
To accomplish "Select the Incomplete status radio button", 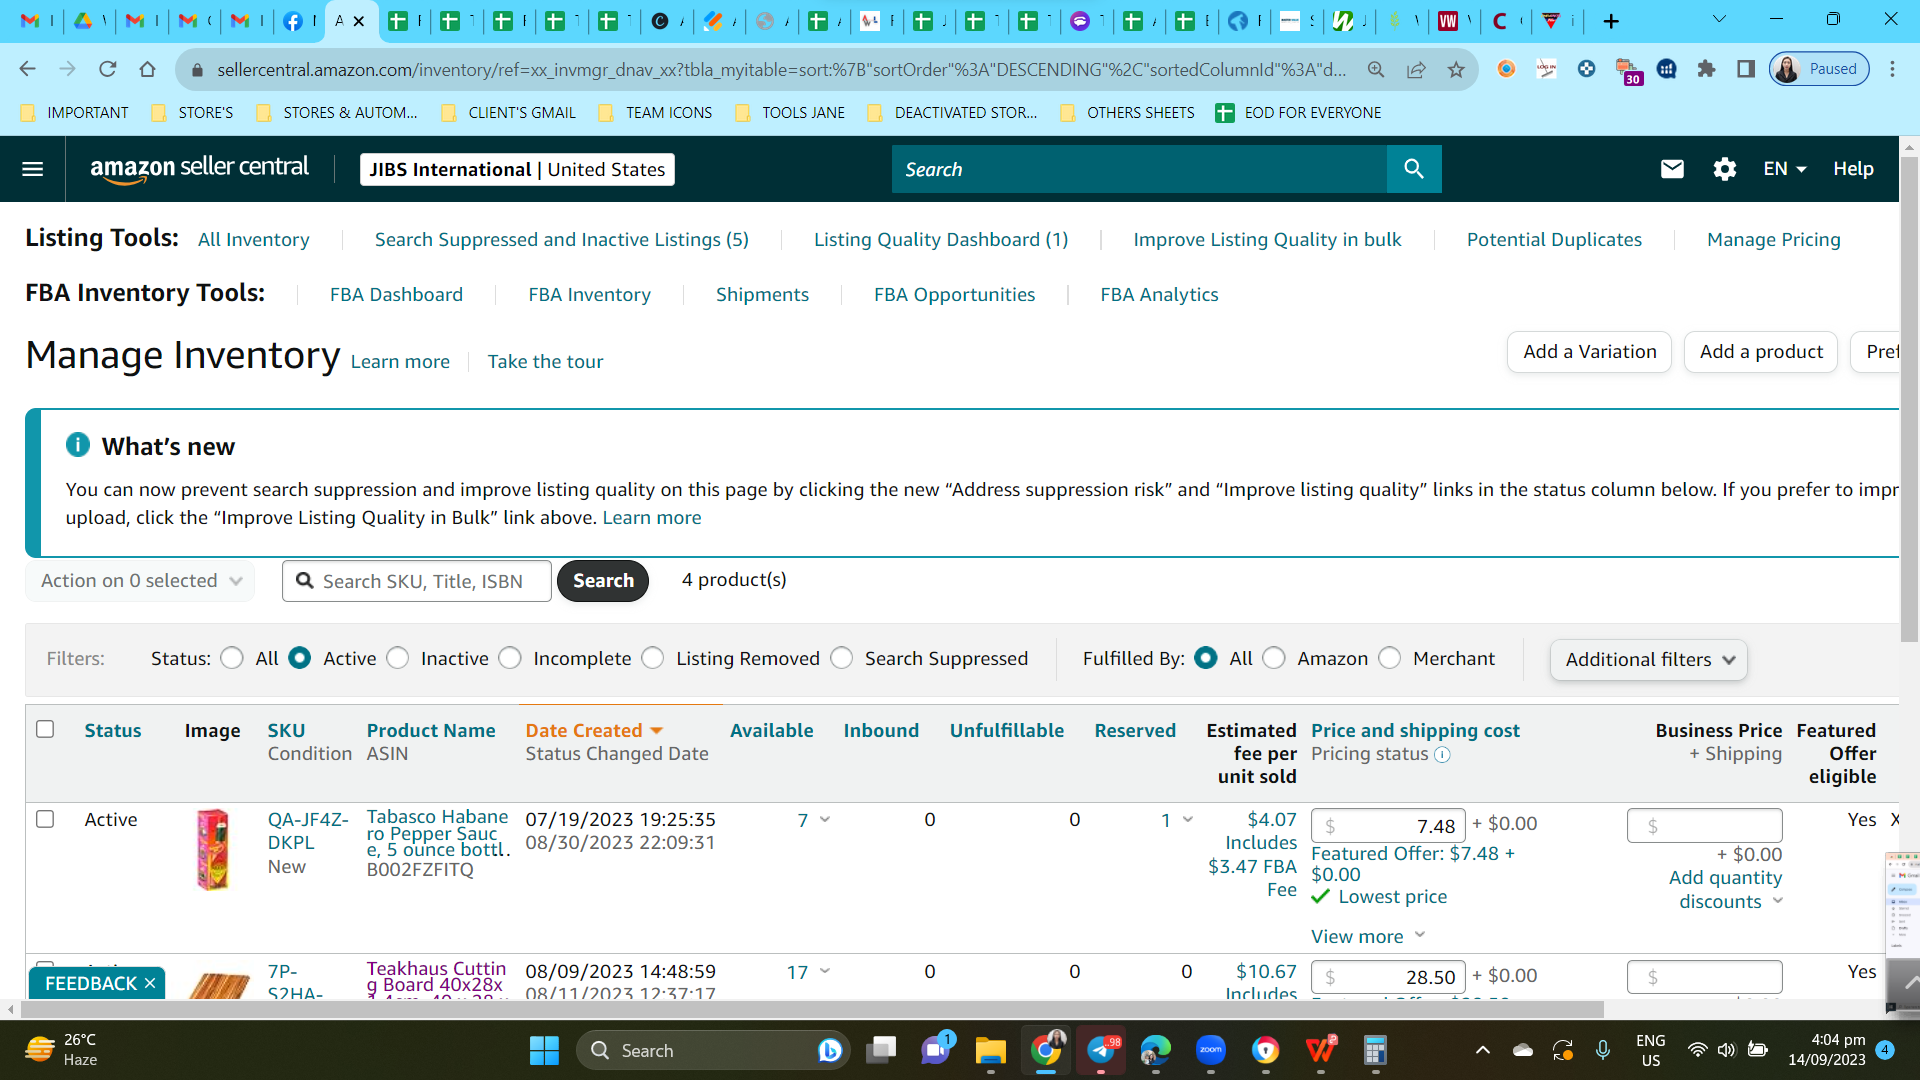I will (x=510, y=658).
